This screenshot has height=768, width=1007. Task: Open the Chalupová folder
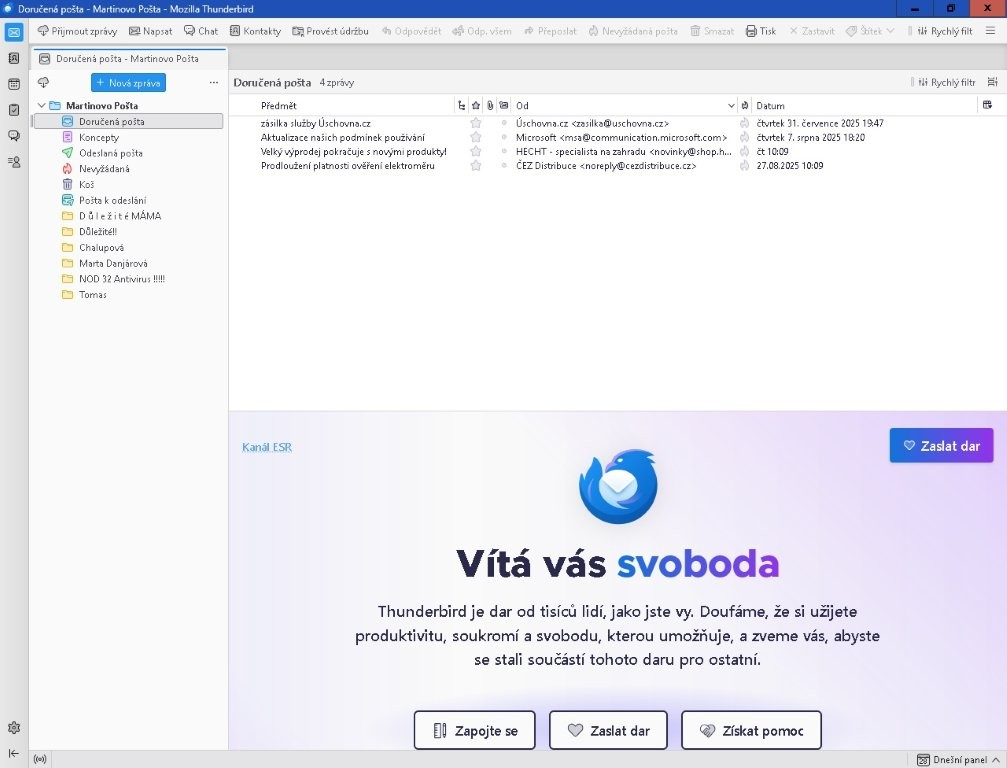point(128,247)
